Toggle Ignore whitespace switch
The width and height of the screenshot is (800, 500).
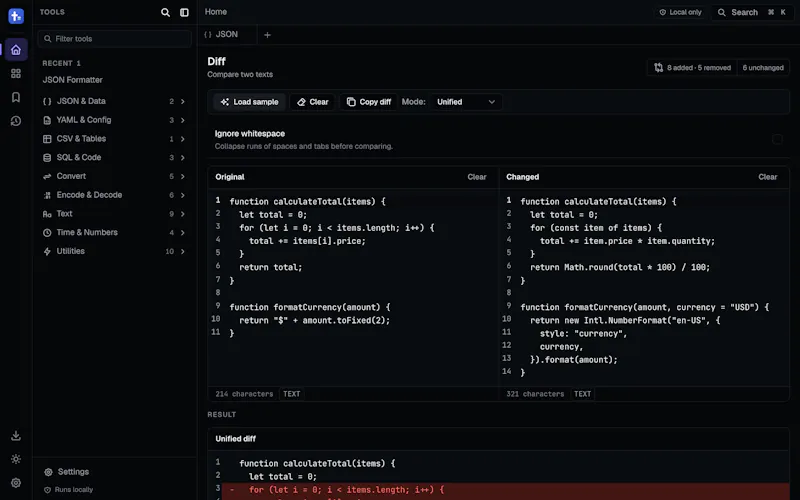click(777, 139)
